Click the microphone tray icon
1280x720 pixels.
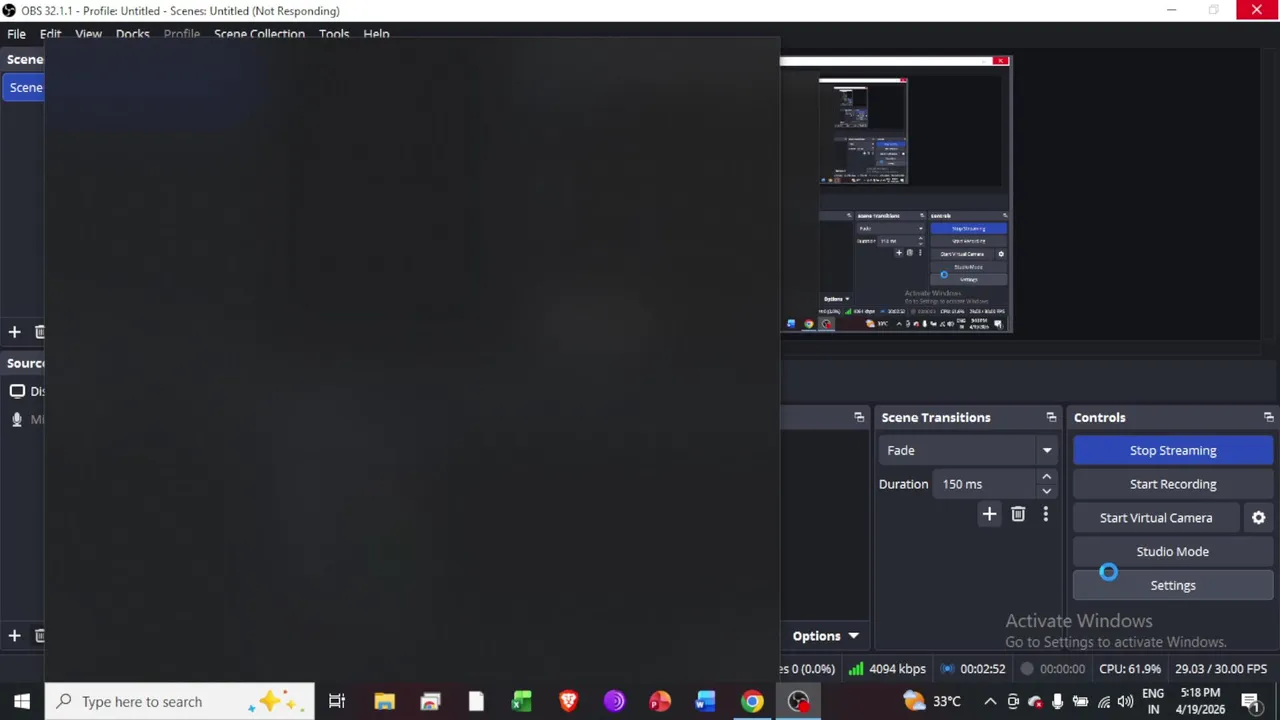[x=1058, y=702]
